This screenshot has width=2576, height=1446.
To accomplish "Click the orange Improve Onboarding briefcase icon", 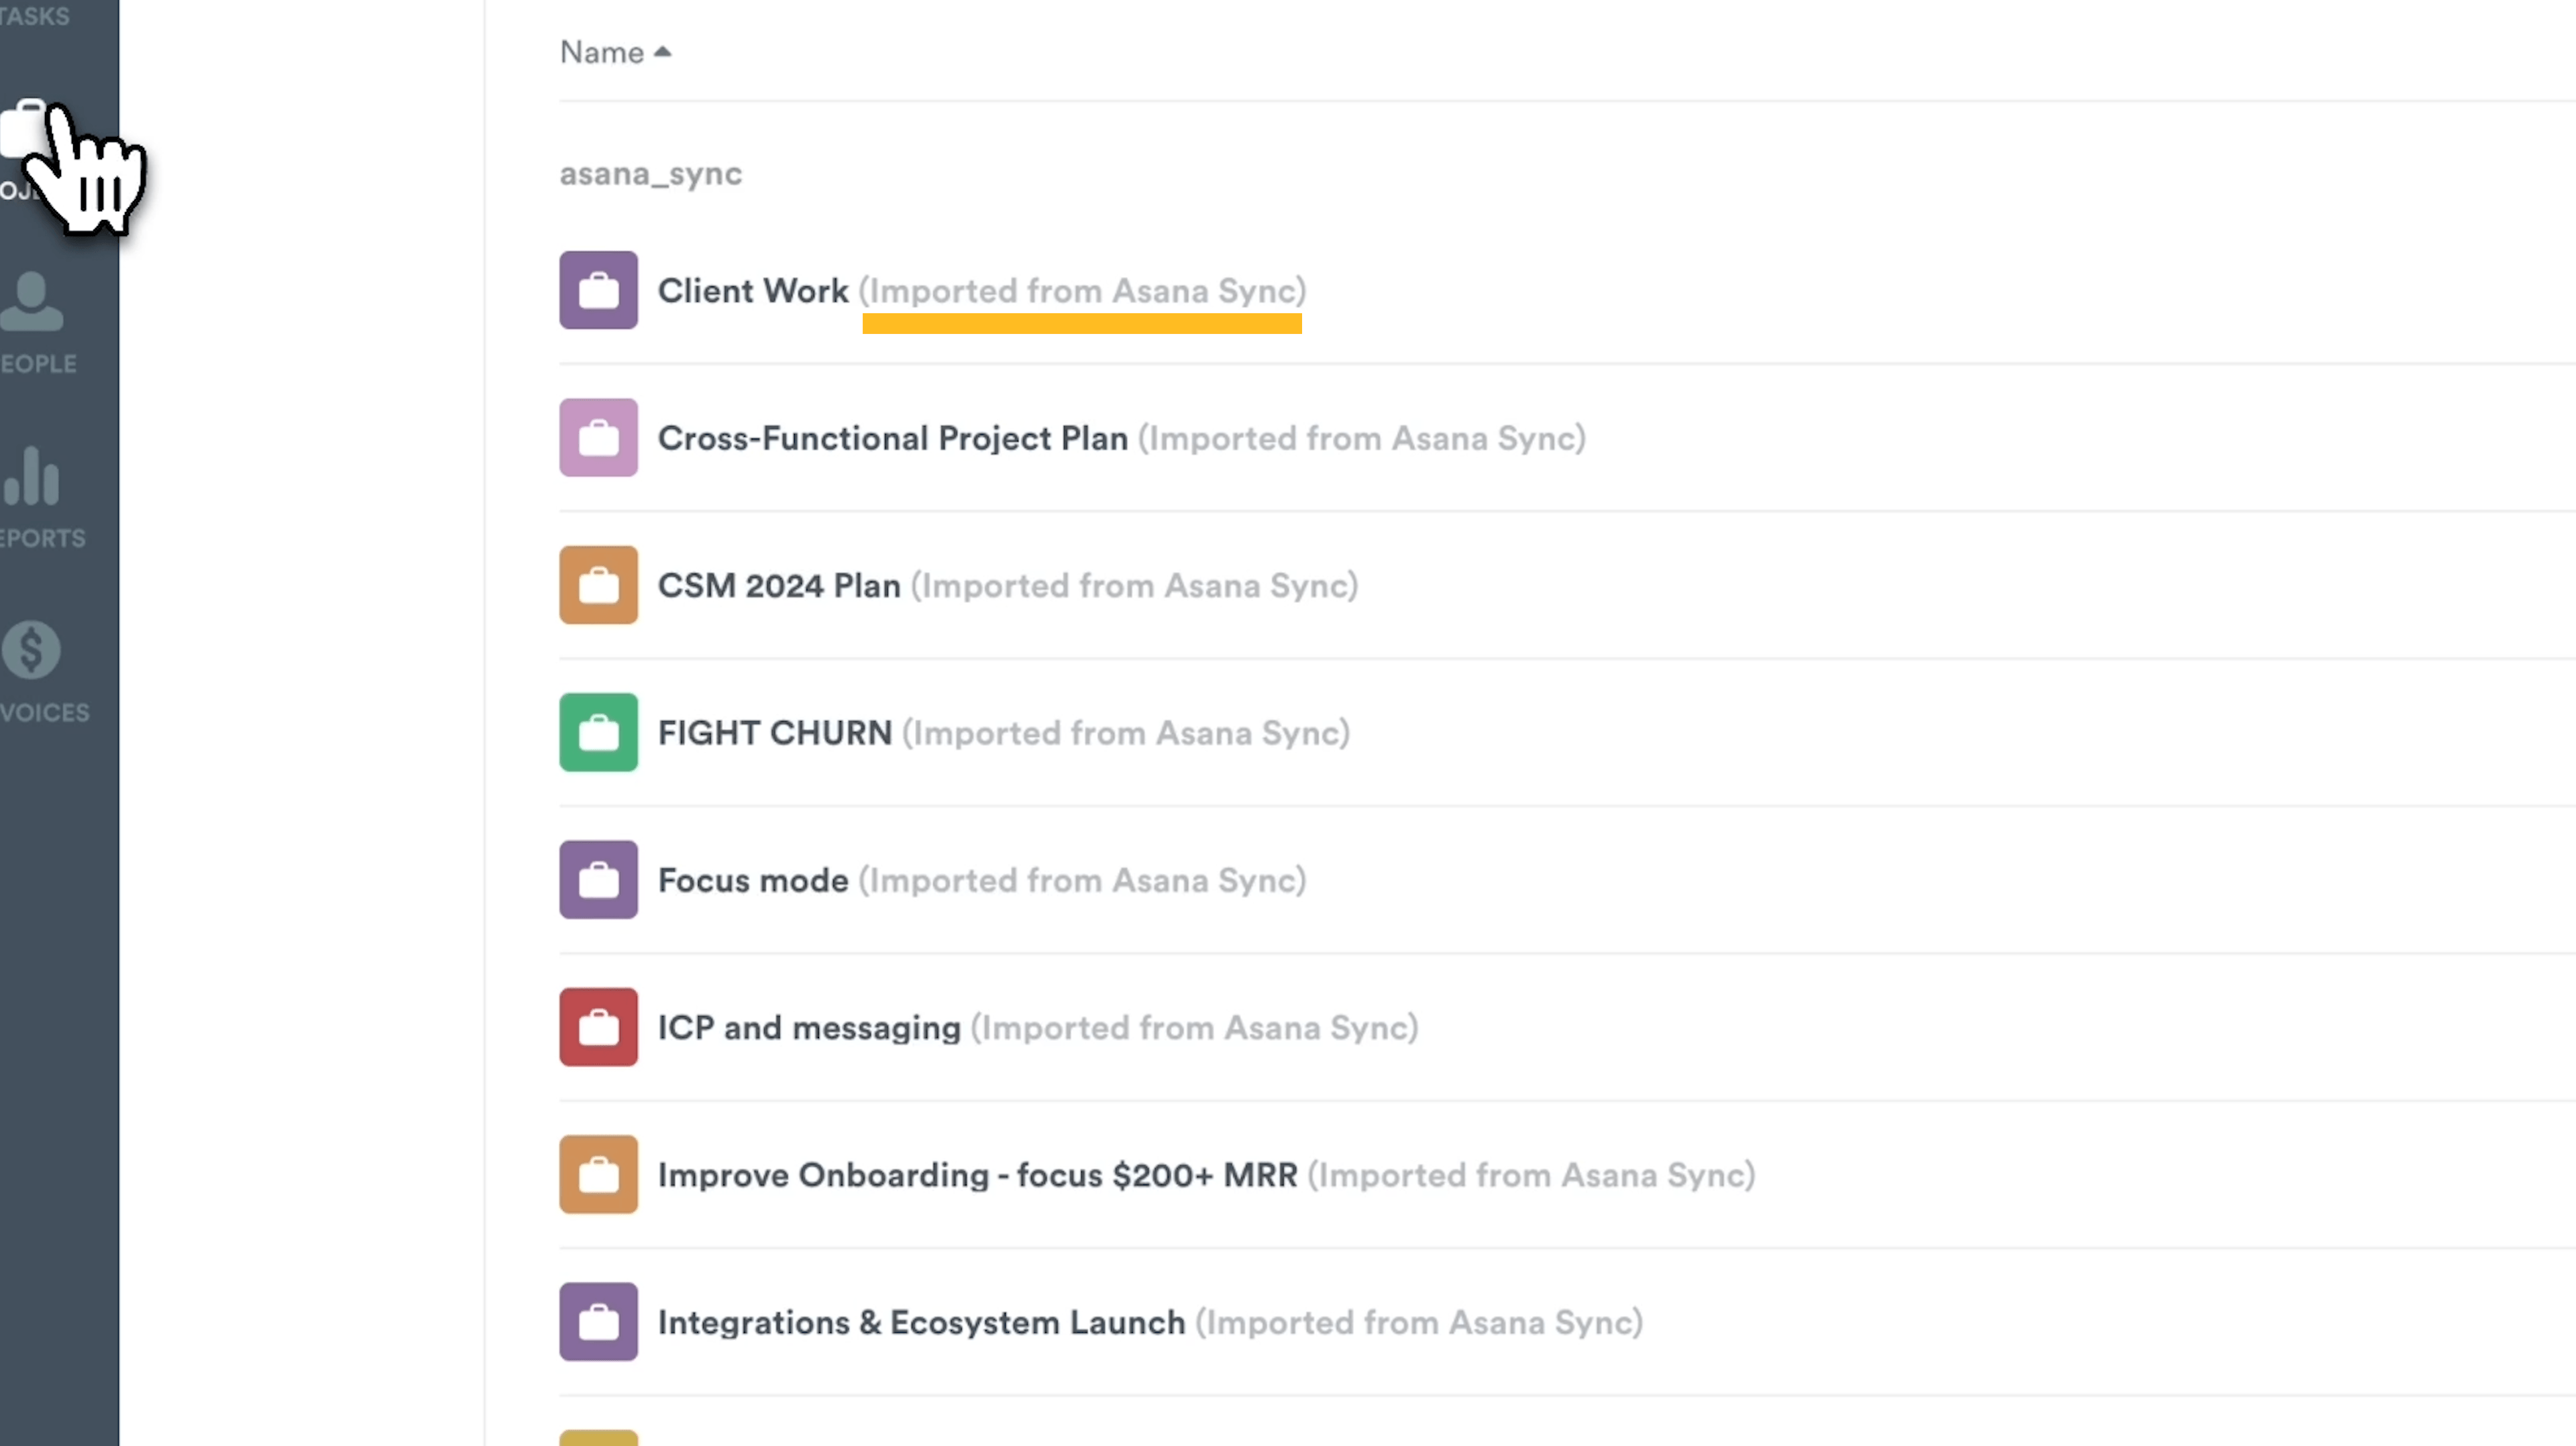I will (598, 1174).
